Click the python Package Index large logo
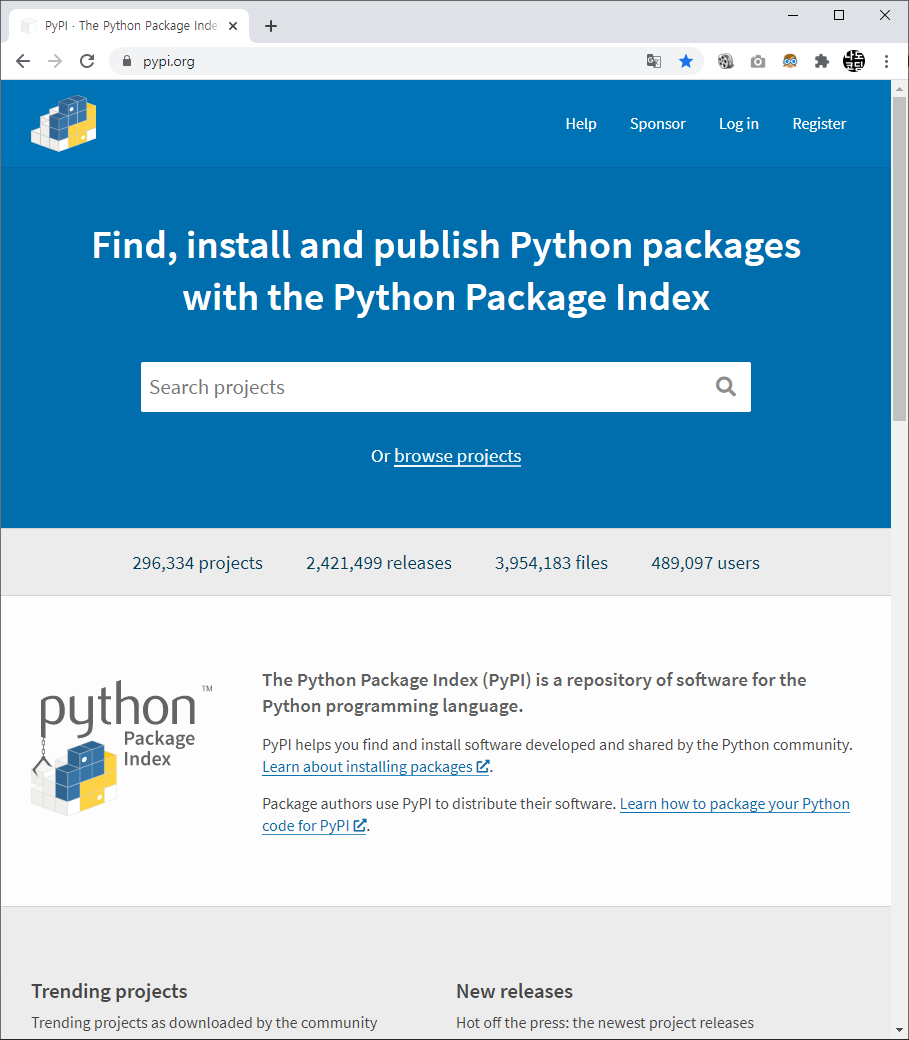This screenshot has width=909, height=1040. click(x=123, y=748)
